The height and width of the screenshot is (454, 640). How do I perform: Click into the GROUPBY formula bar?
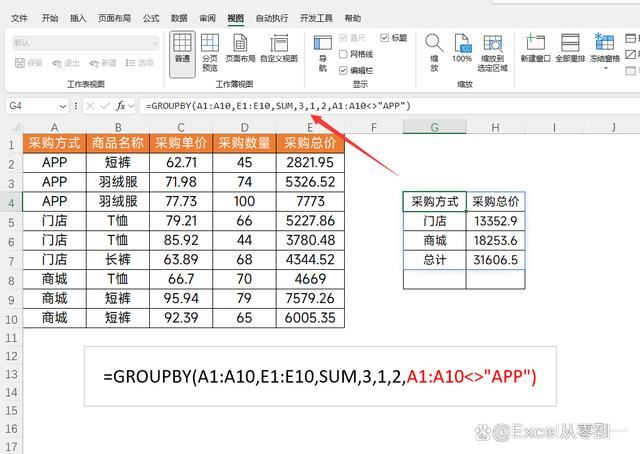(x=388, y=106)
